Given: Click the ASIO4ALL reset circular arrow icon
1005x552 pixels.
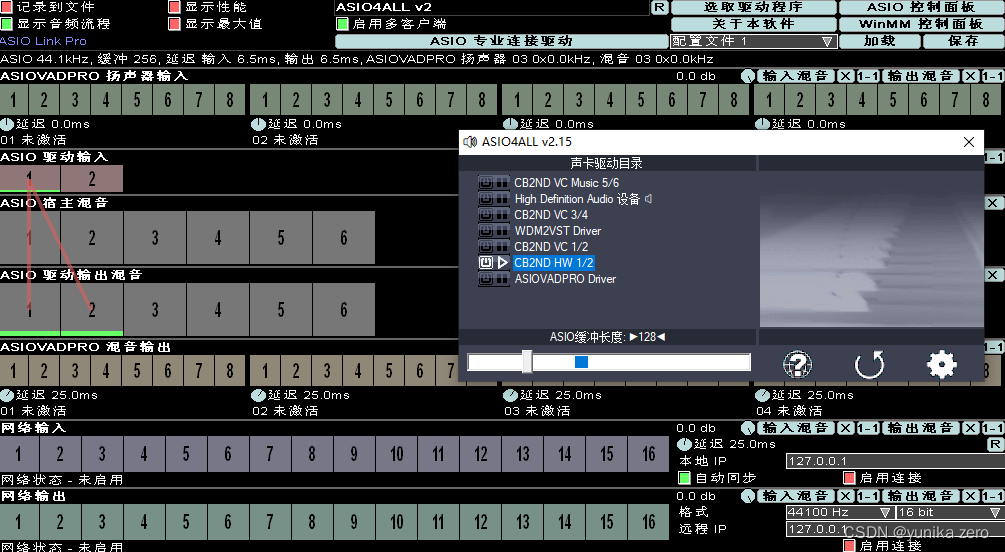Looking at the screenshot, I should coord(869,364).
